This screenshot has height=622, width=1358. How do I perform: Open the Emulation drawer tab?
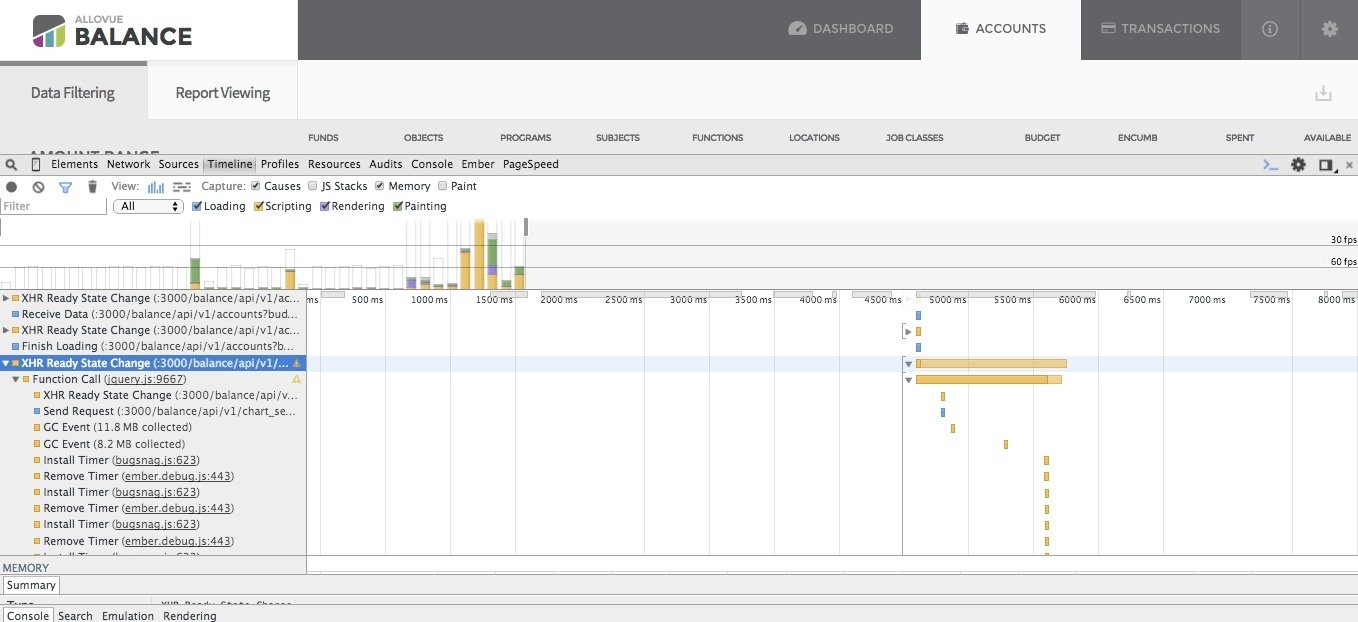pyautogui.click(x=128, y=616)
